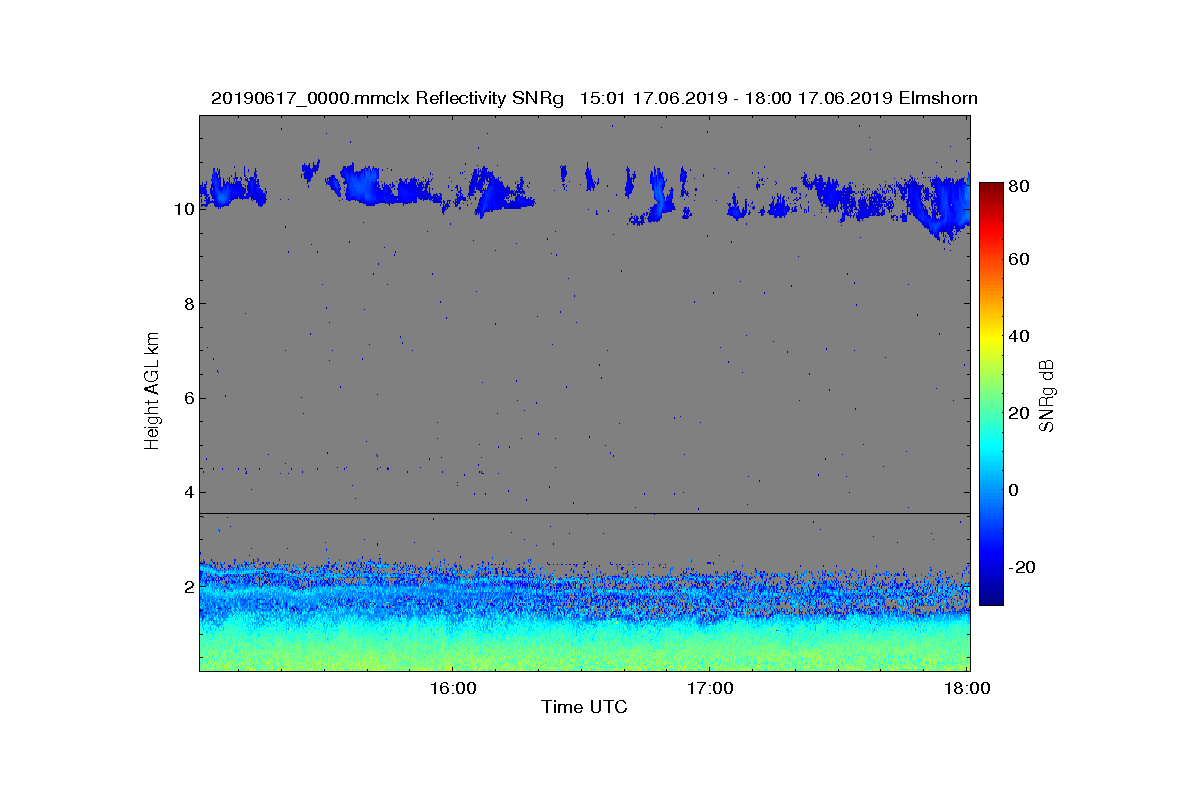The width and height of the screenshot is (1200, 800).
Task: Click the height tick label 2
Action: [188, 587]
